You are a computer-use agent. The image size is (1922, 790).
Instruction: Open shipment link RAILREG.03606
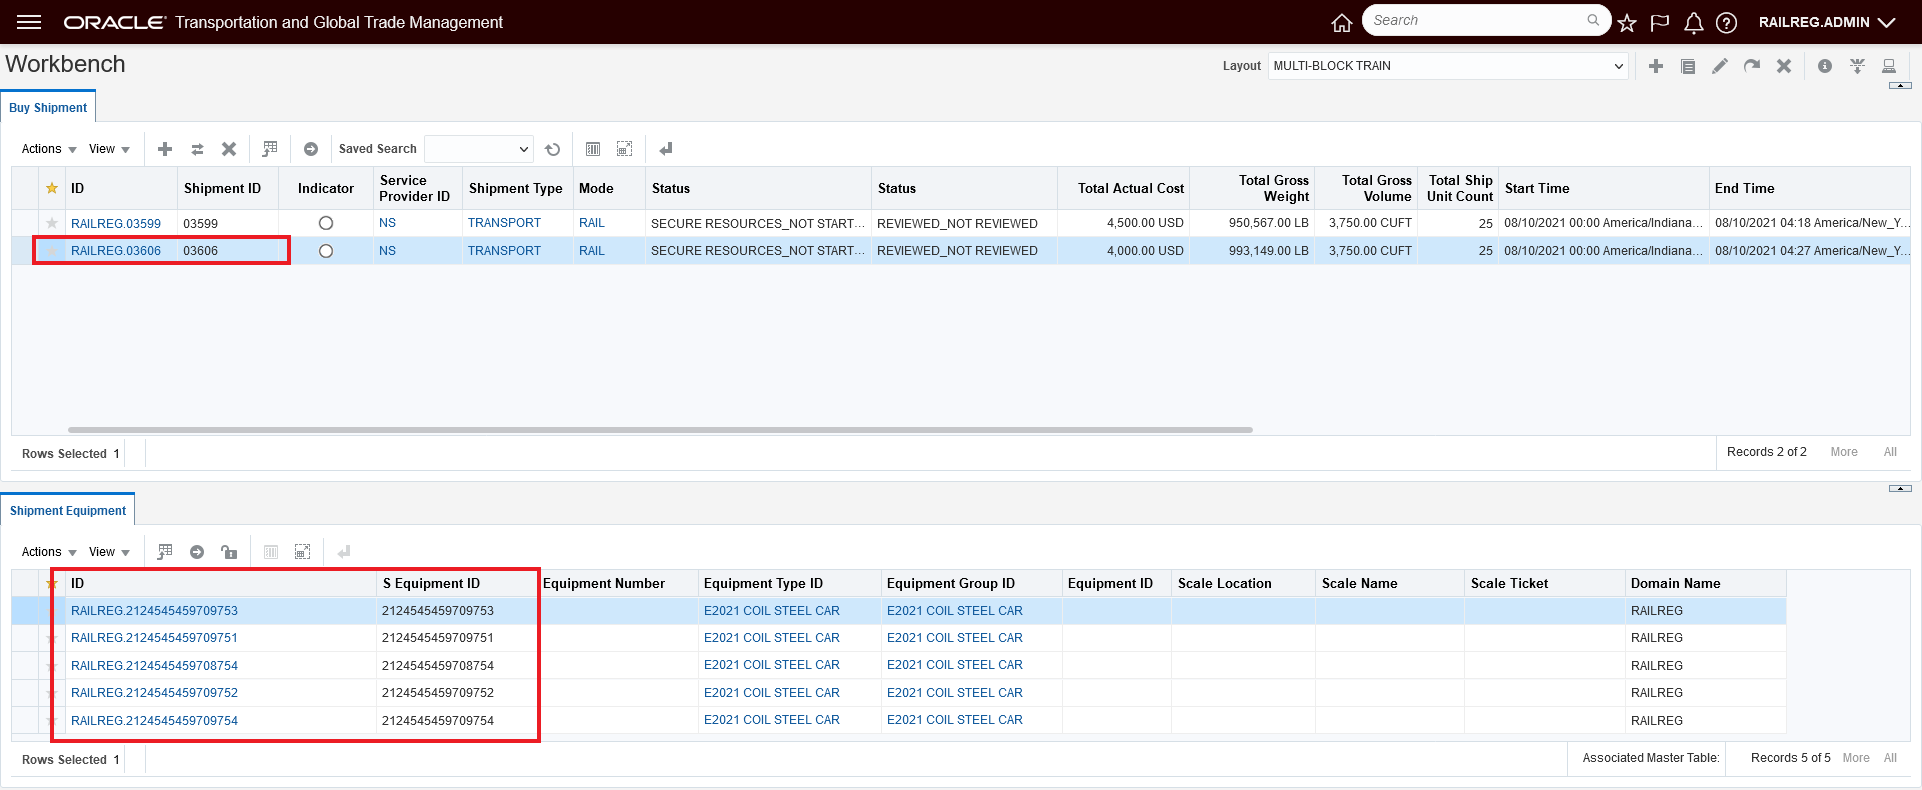(116, 251)
